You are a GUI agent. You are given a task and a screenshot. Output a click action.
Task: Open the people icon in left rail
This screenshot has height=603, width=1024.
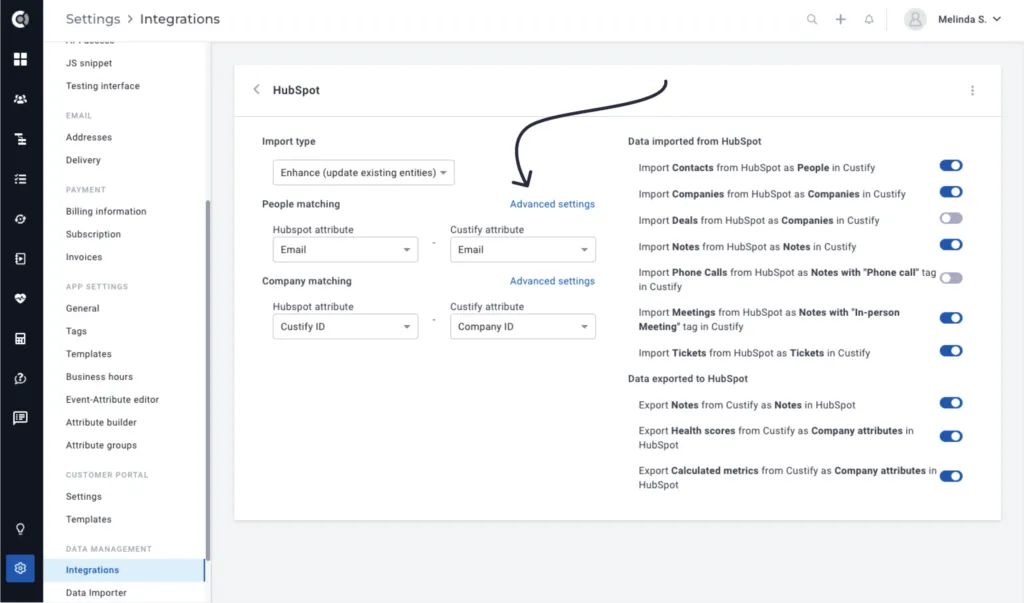(20, 99)
